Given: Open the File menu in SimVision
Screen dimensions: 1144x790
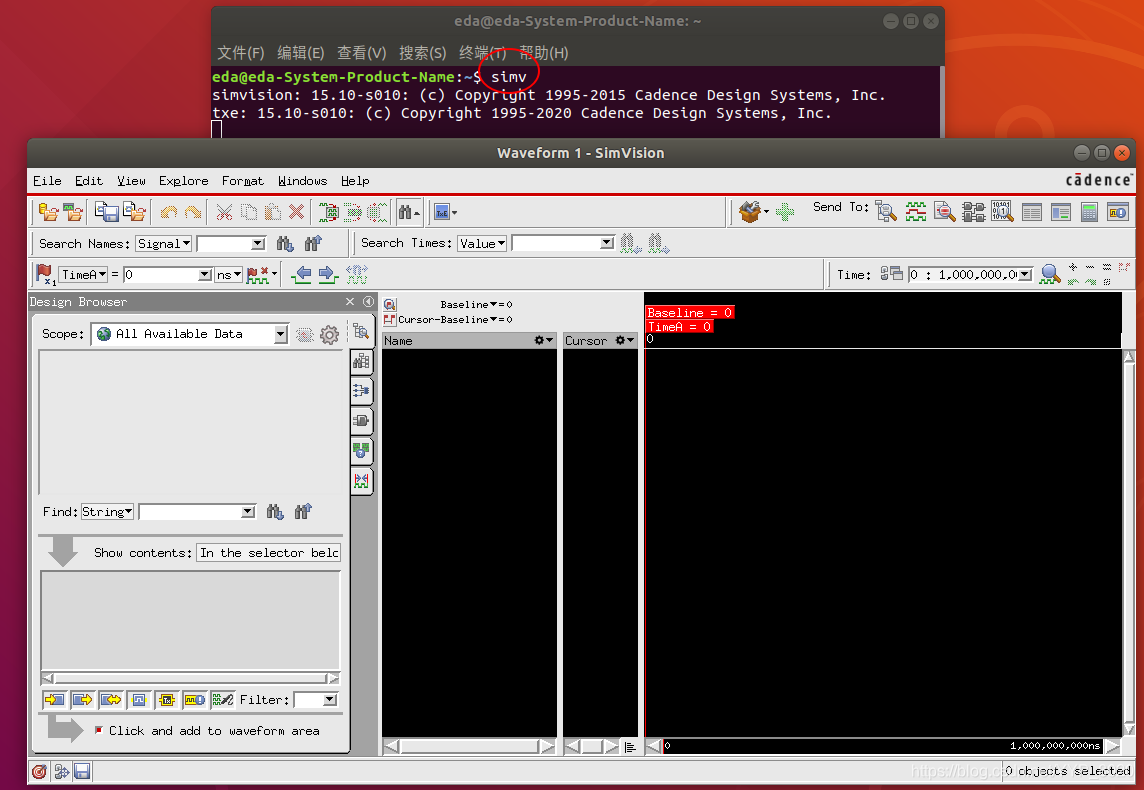Looking at the screenshot, I should coord(47,181).
